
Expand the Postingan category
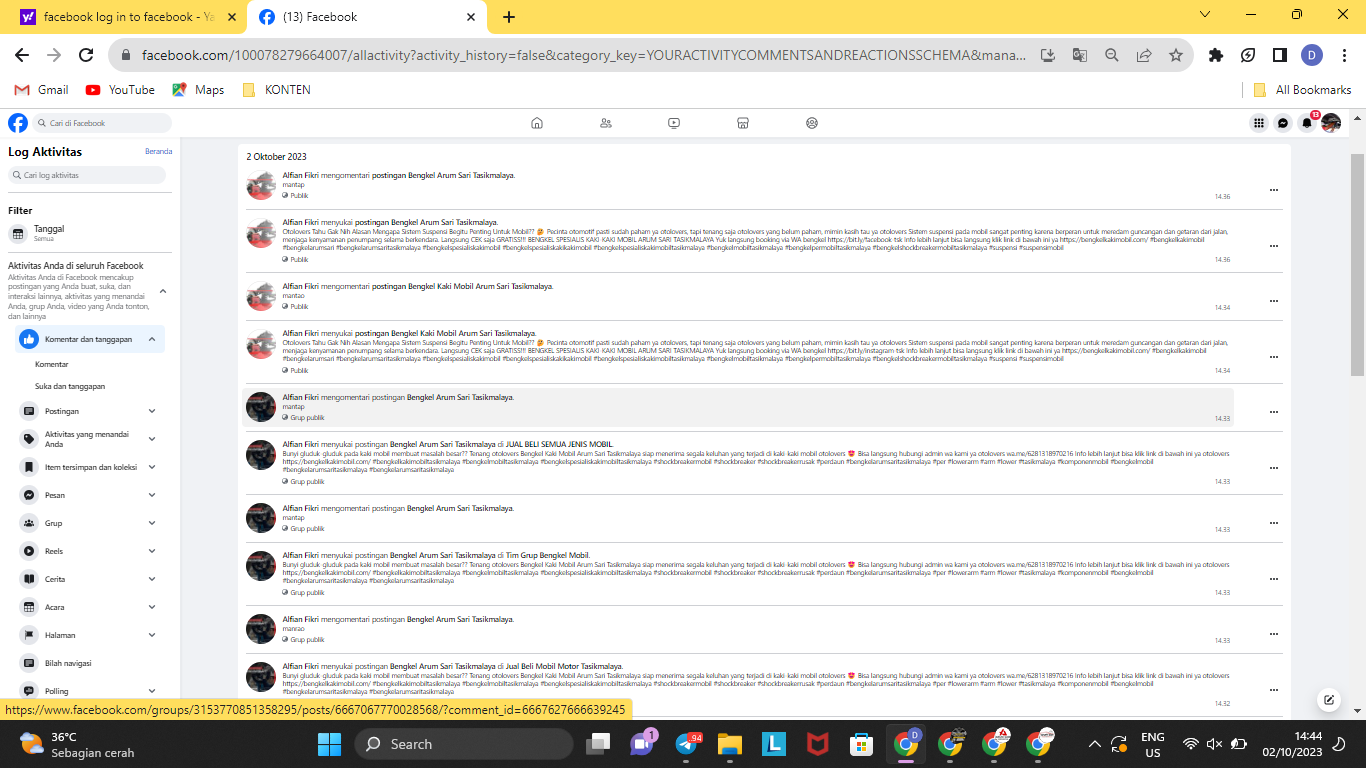[x=152, y=411]
